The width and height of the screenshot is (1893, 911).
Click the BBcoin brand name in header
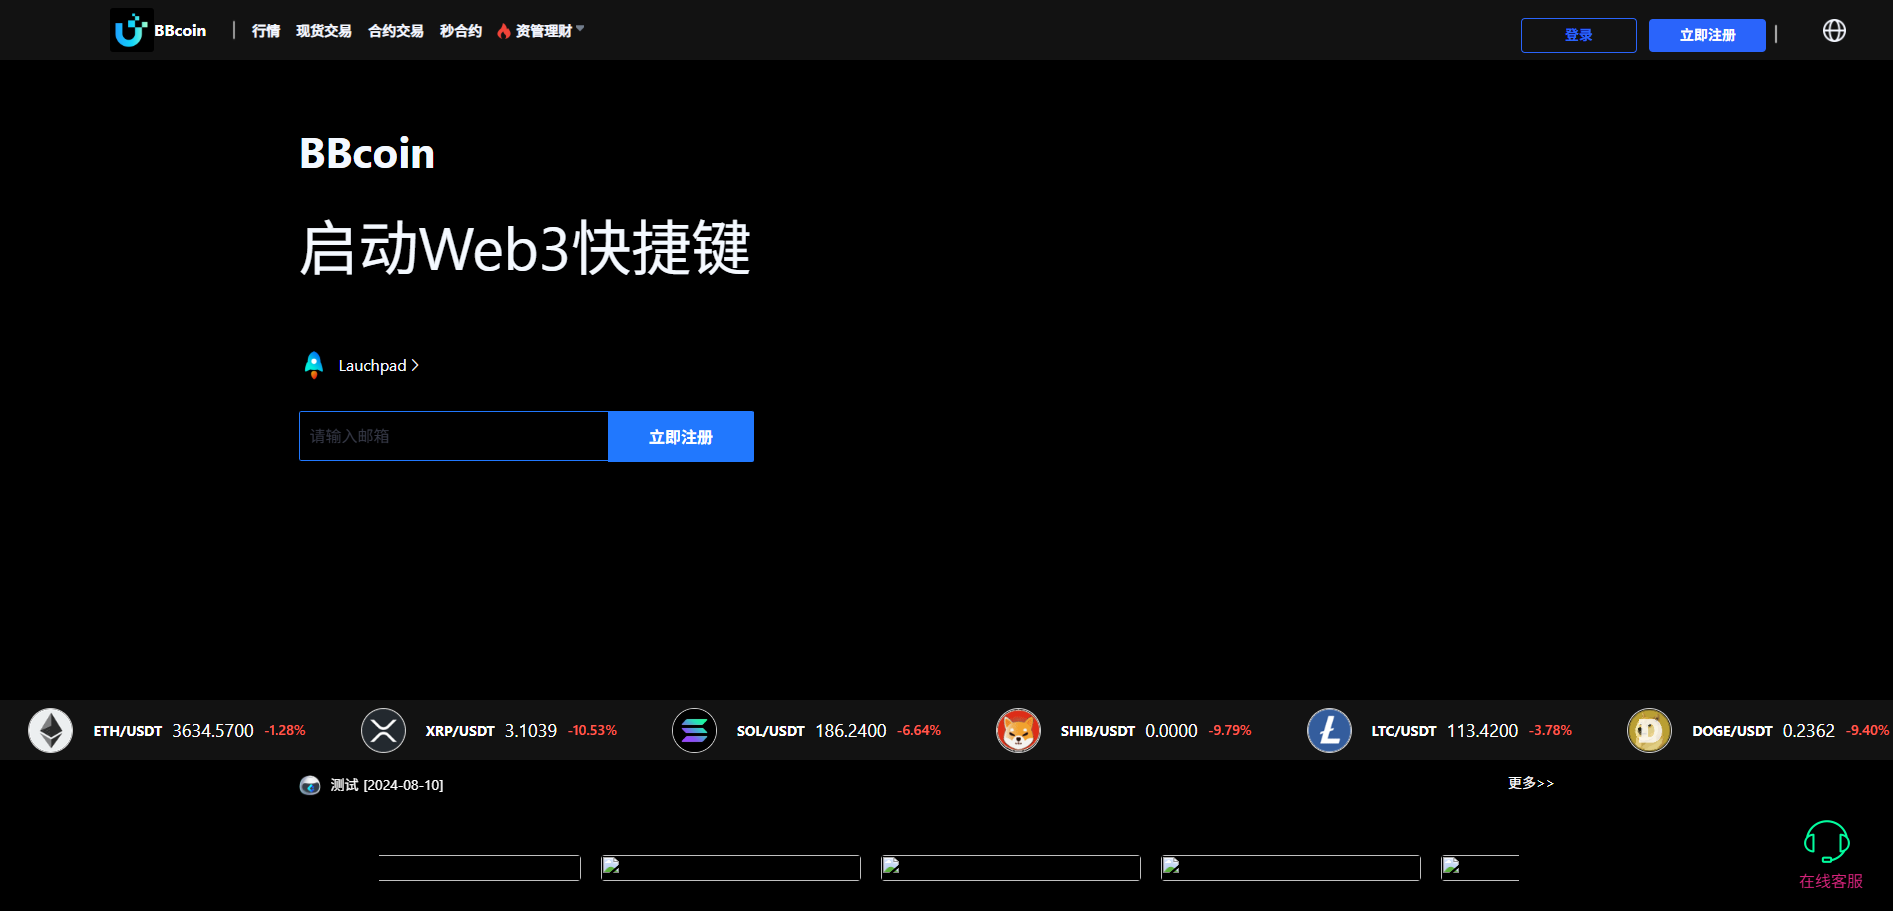(x=180, y=31)
